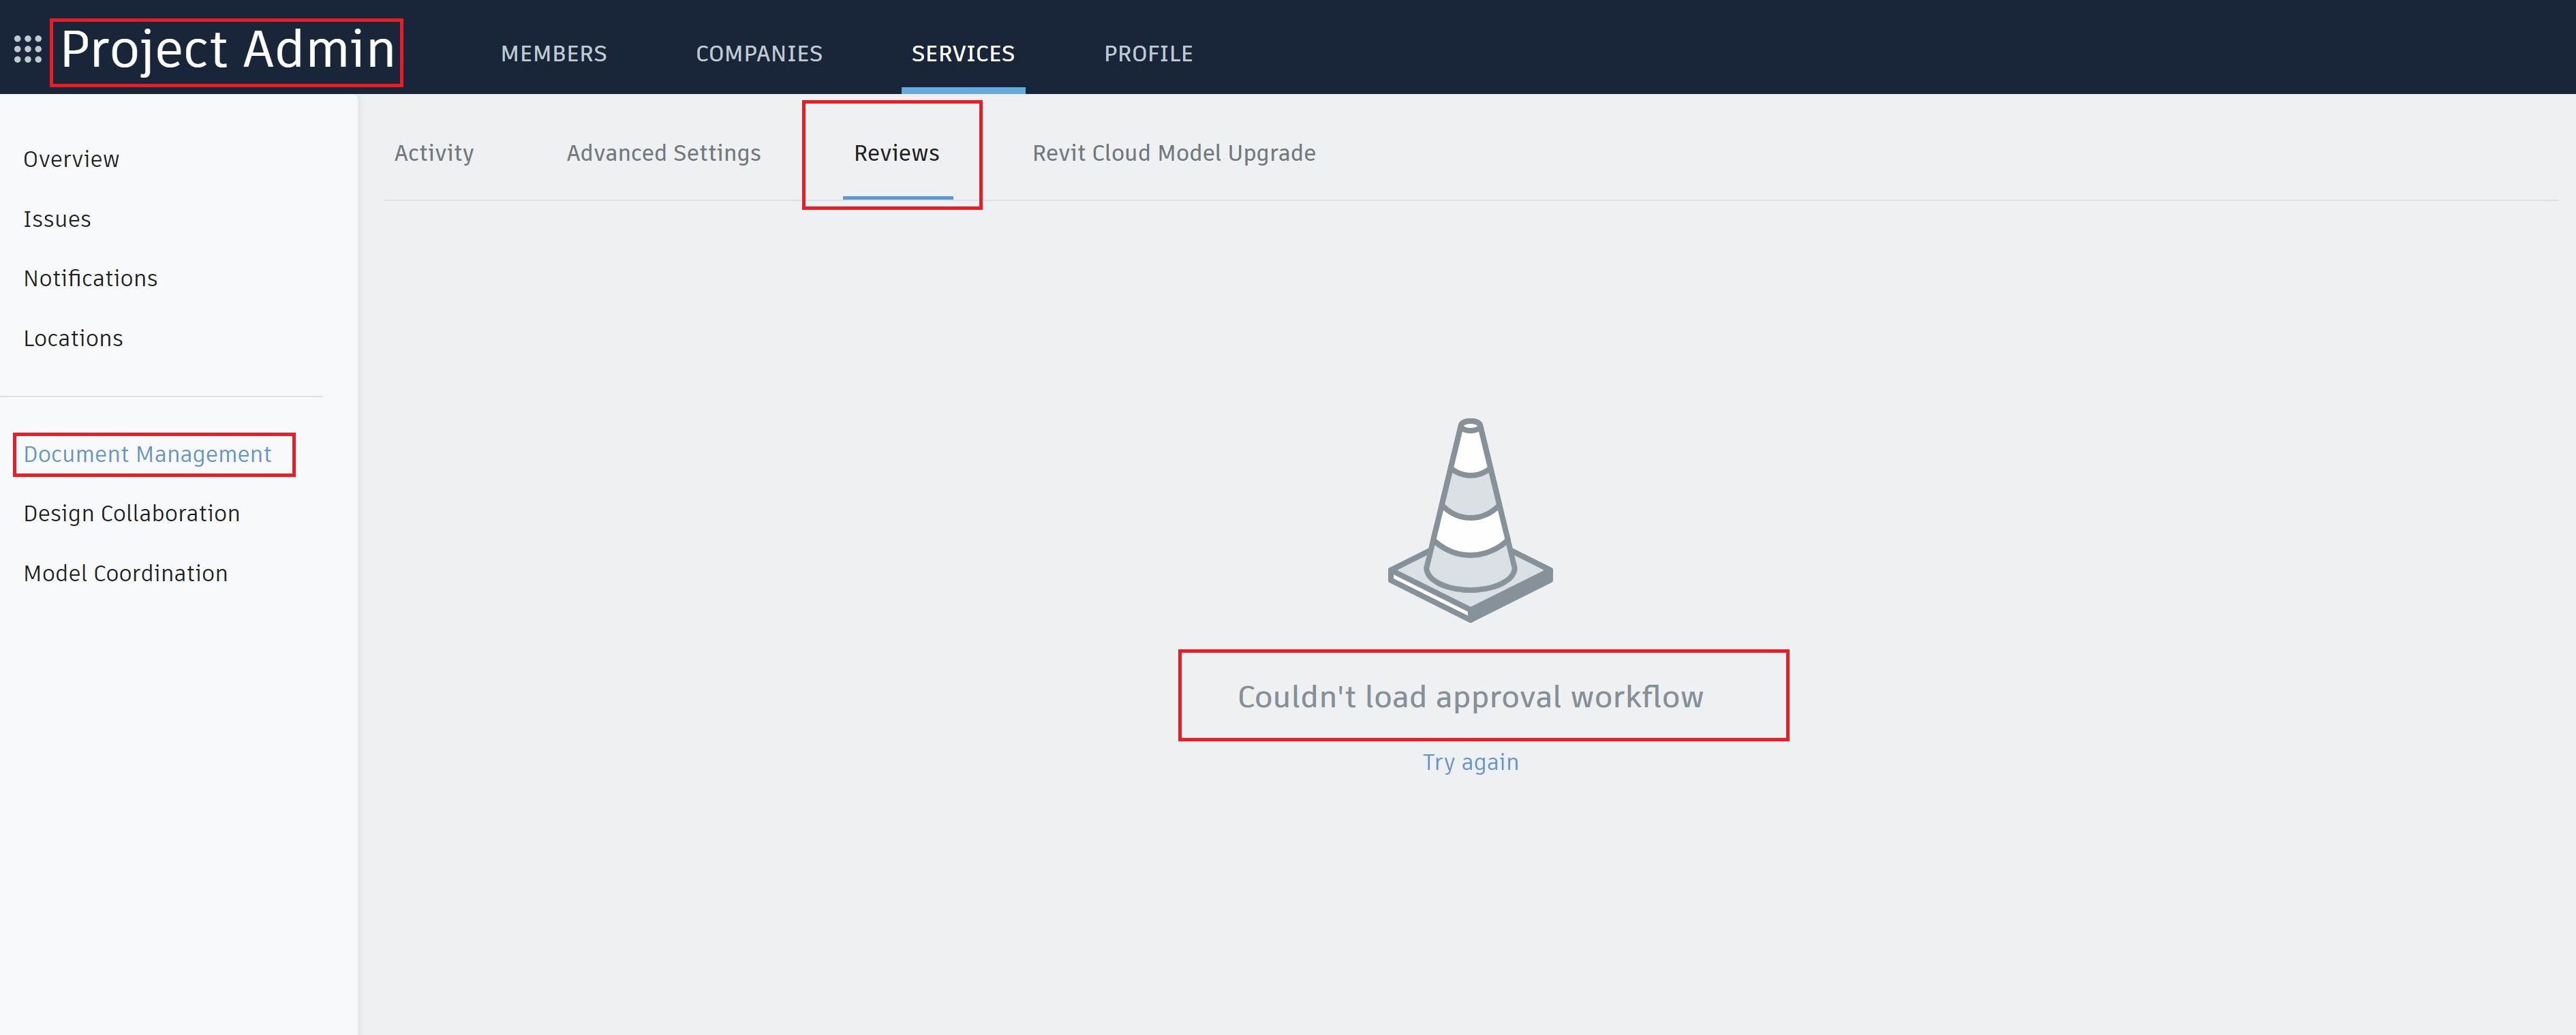The width and height of the screenshot is (2576, 1035).
Task: Select the Reviews sub-tab
Action: click(896, 153)
